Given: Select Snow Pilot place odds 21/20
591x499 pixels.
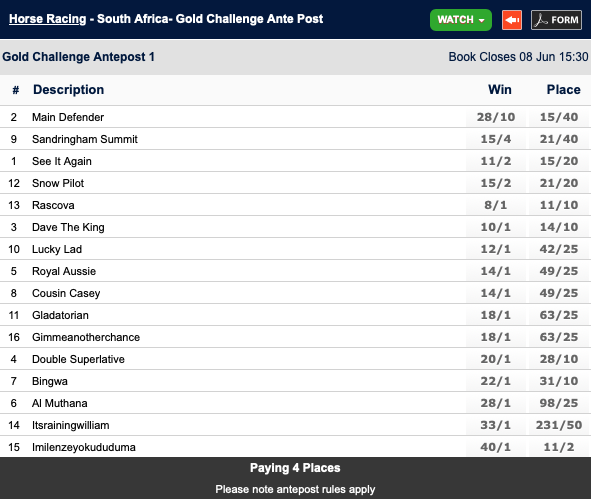Looking at the screenshot, I should pyautogui.click(x=559, y=183).
